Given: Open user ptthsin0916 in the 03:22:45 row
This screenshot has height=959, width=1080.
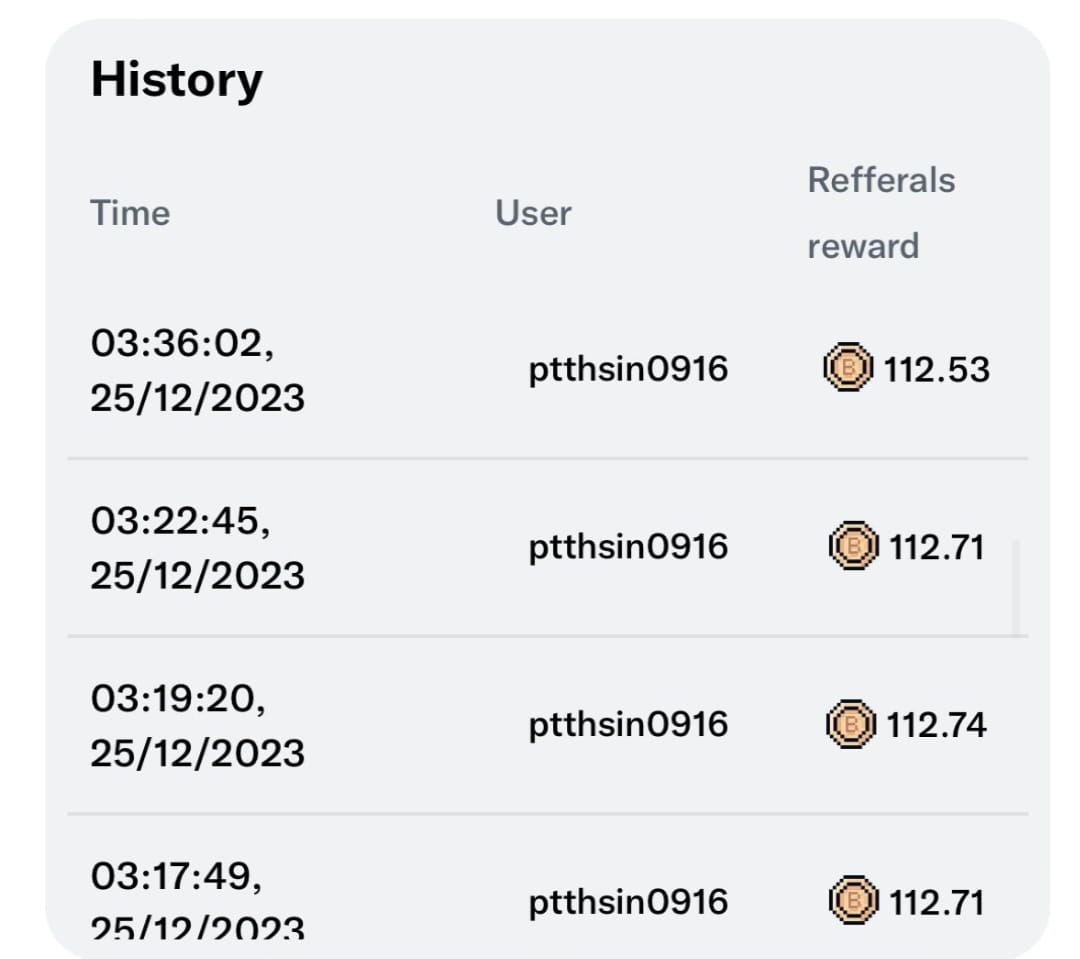Looking at the screenshot, I should coord(628,547).
